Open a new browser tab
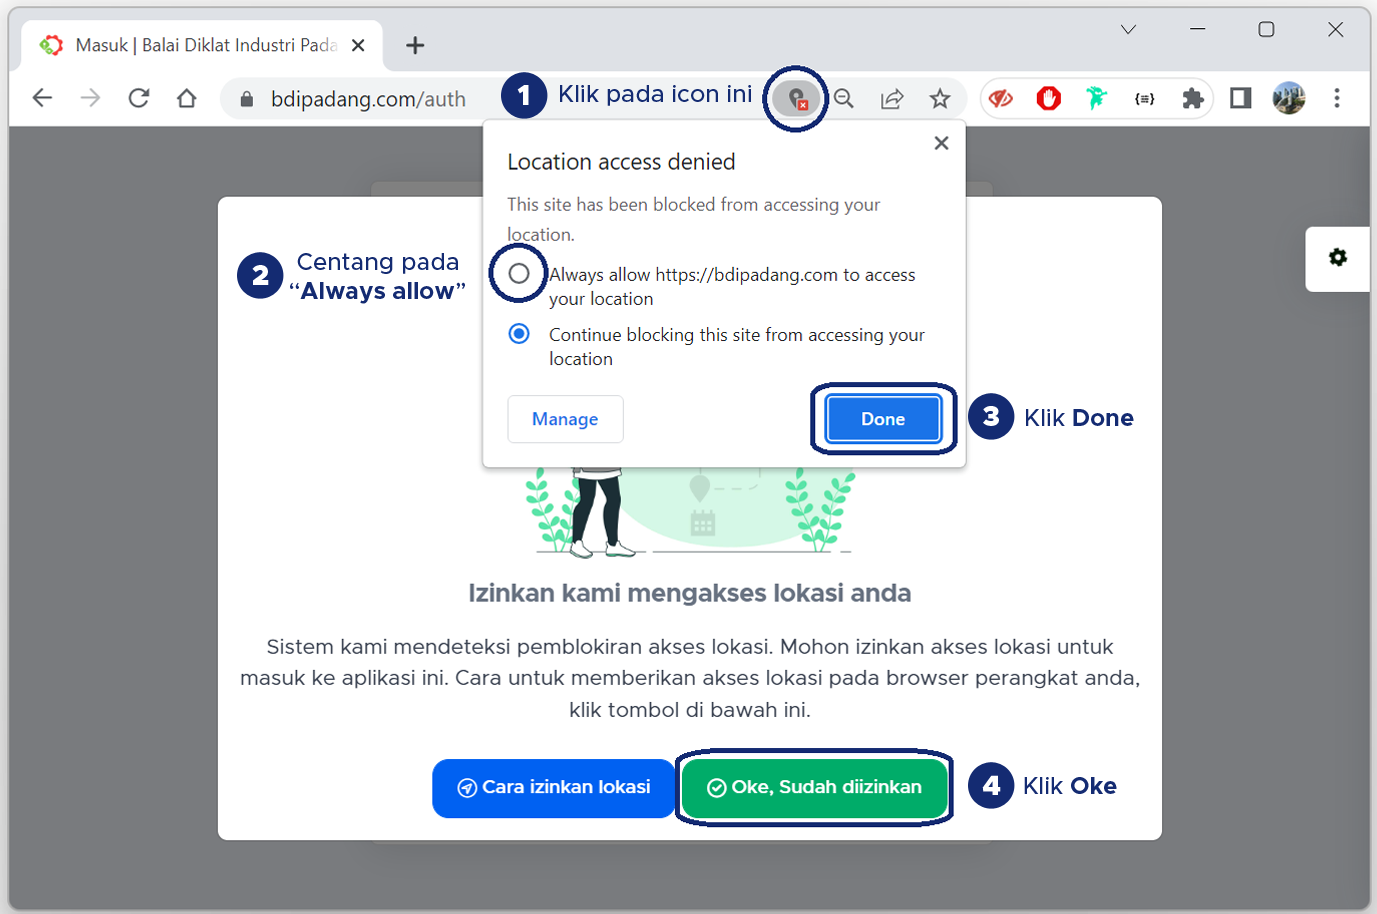This screenshot has height=914, width=1377. tap(415, 46)
